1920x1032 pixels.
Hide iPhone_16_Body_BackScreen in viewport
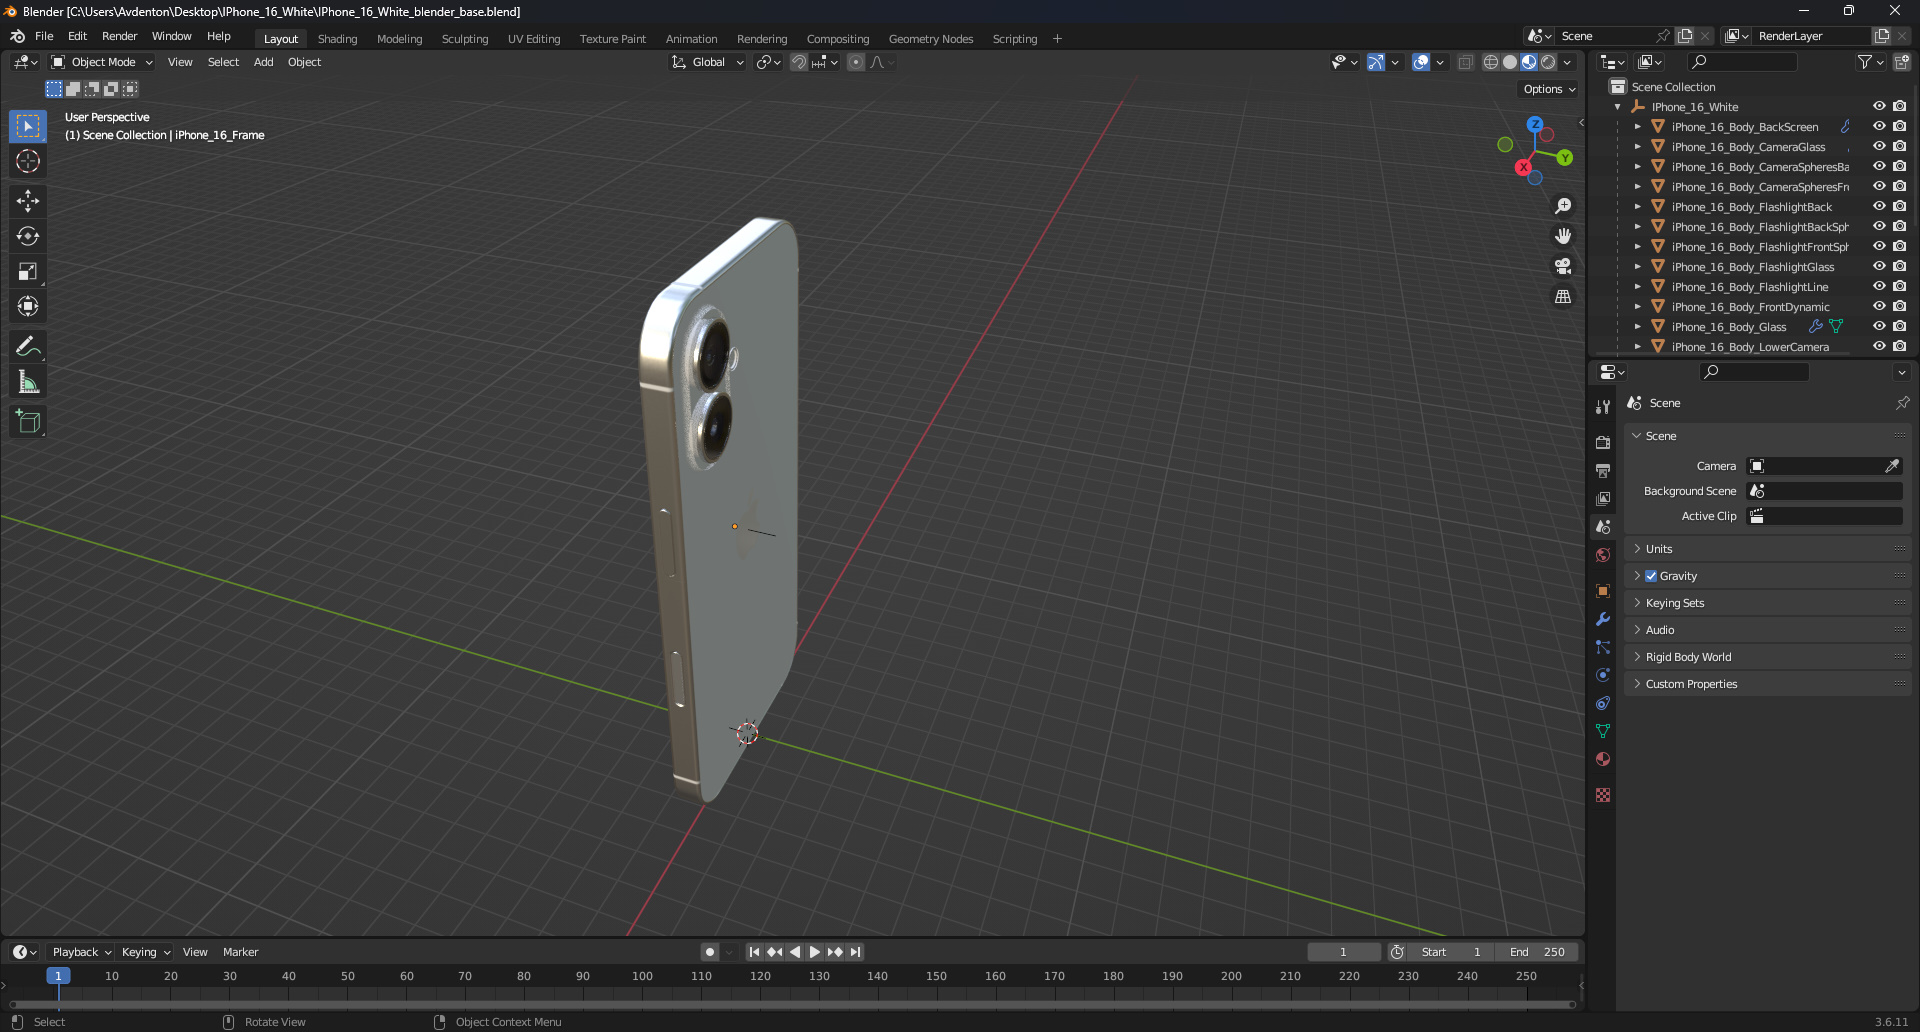pos(1879,127)
